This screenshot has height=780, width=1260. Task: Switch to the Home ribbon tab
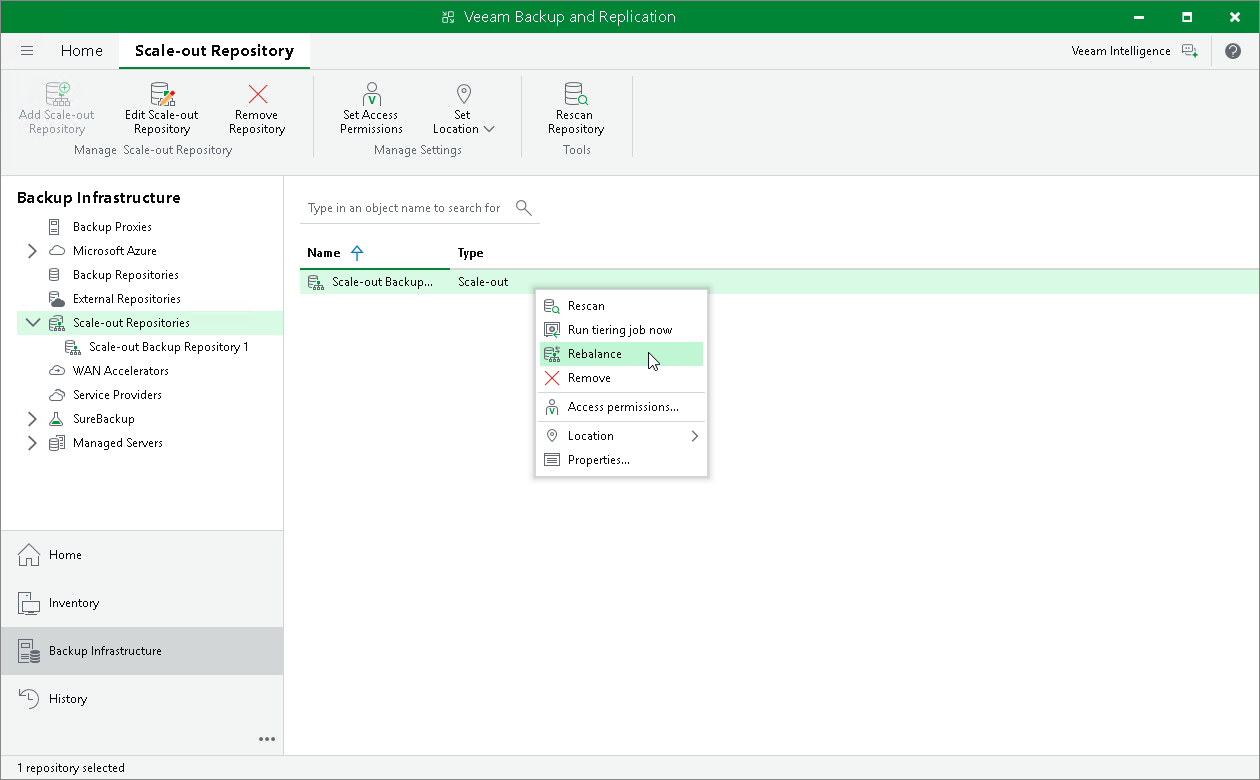(81, 51)
